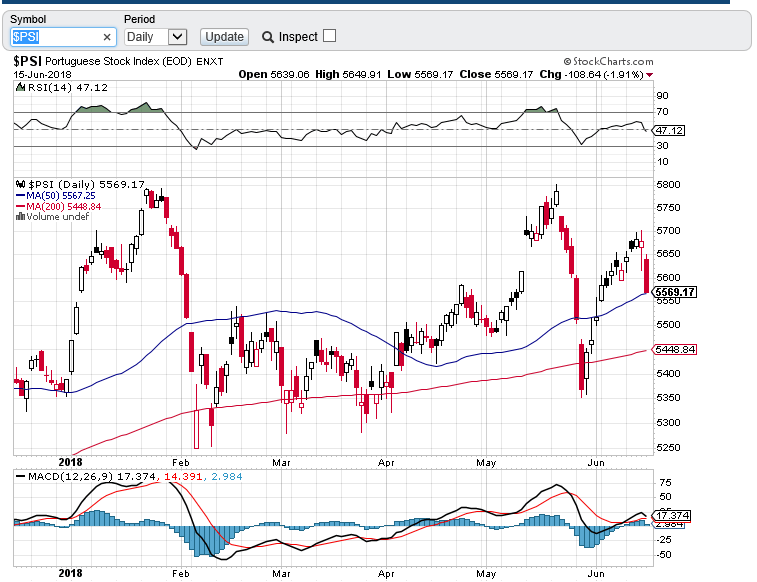This screenshot has height=582, width=757.
Task: Click the 'Close 5569.17' value
Action: click(x=496, y=74)
